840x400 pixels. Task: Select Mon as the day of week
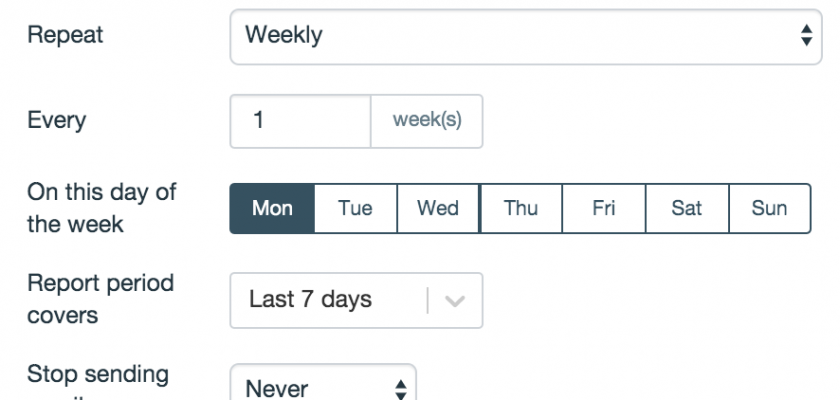pyautogui.click(x=272, y=208)
